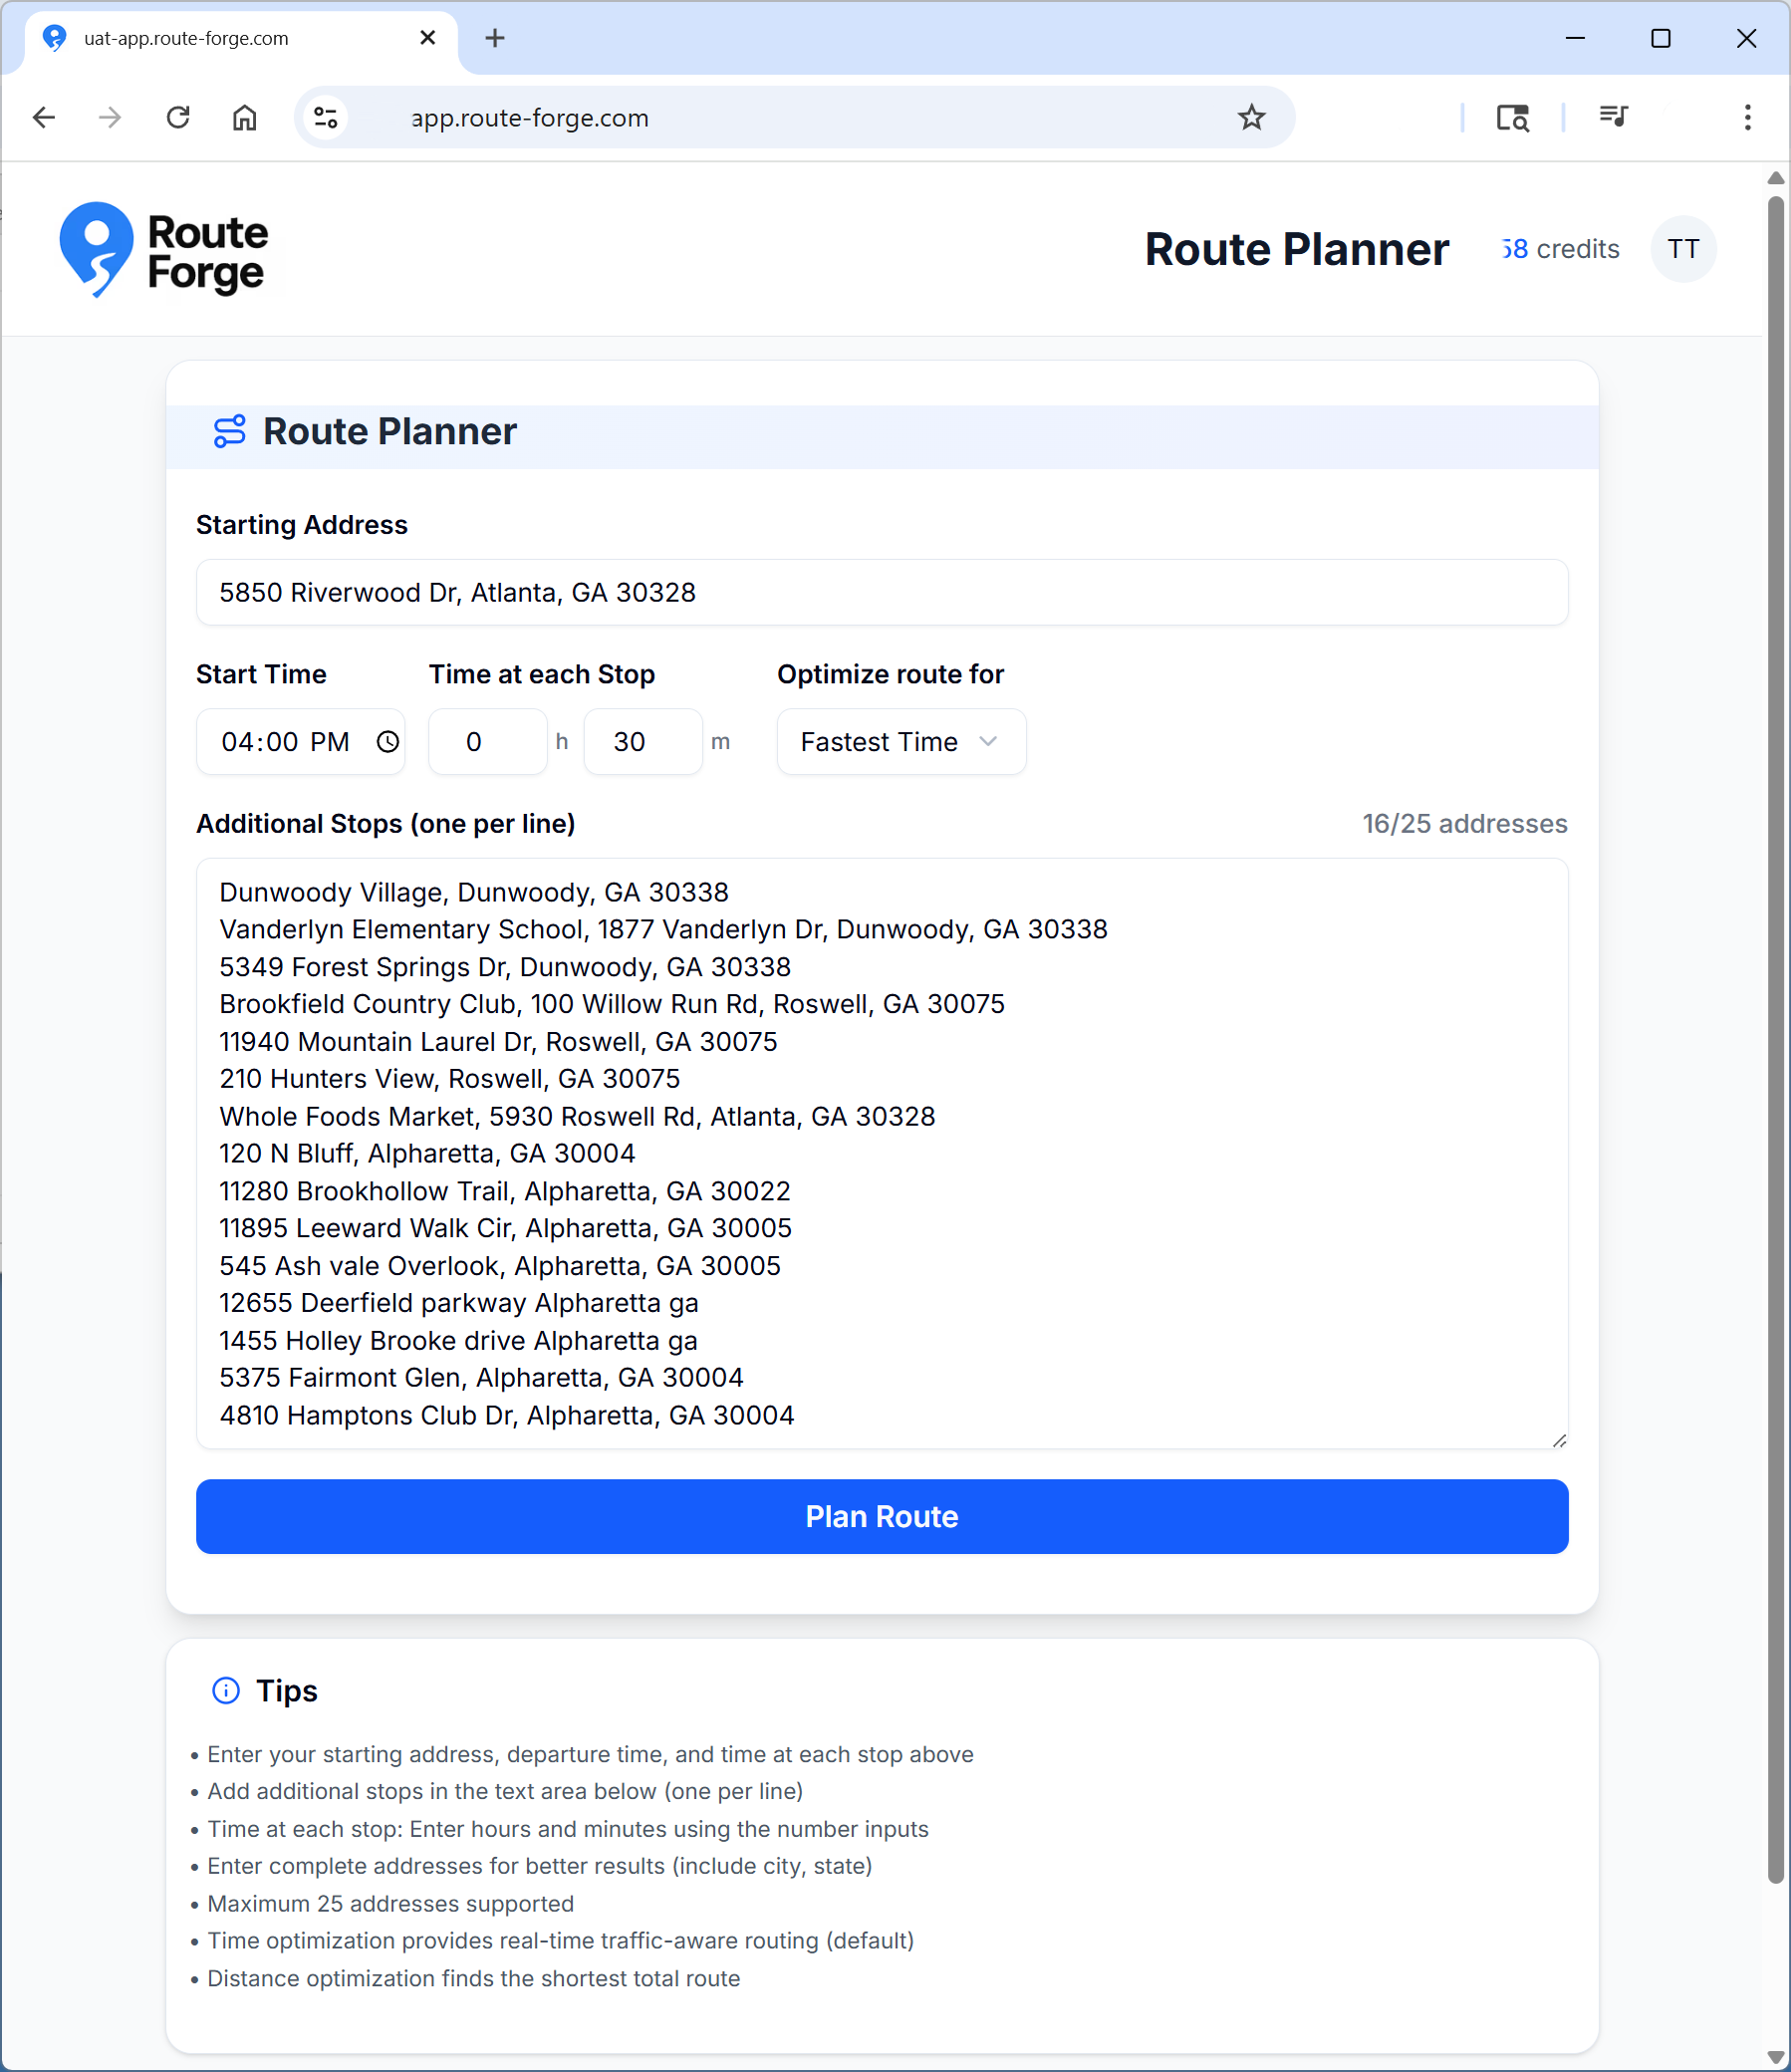
Task: Close the uat-app.route-forge.com tab
Action: click(x=428, y=38)
